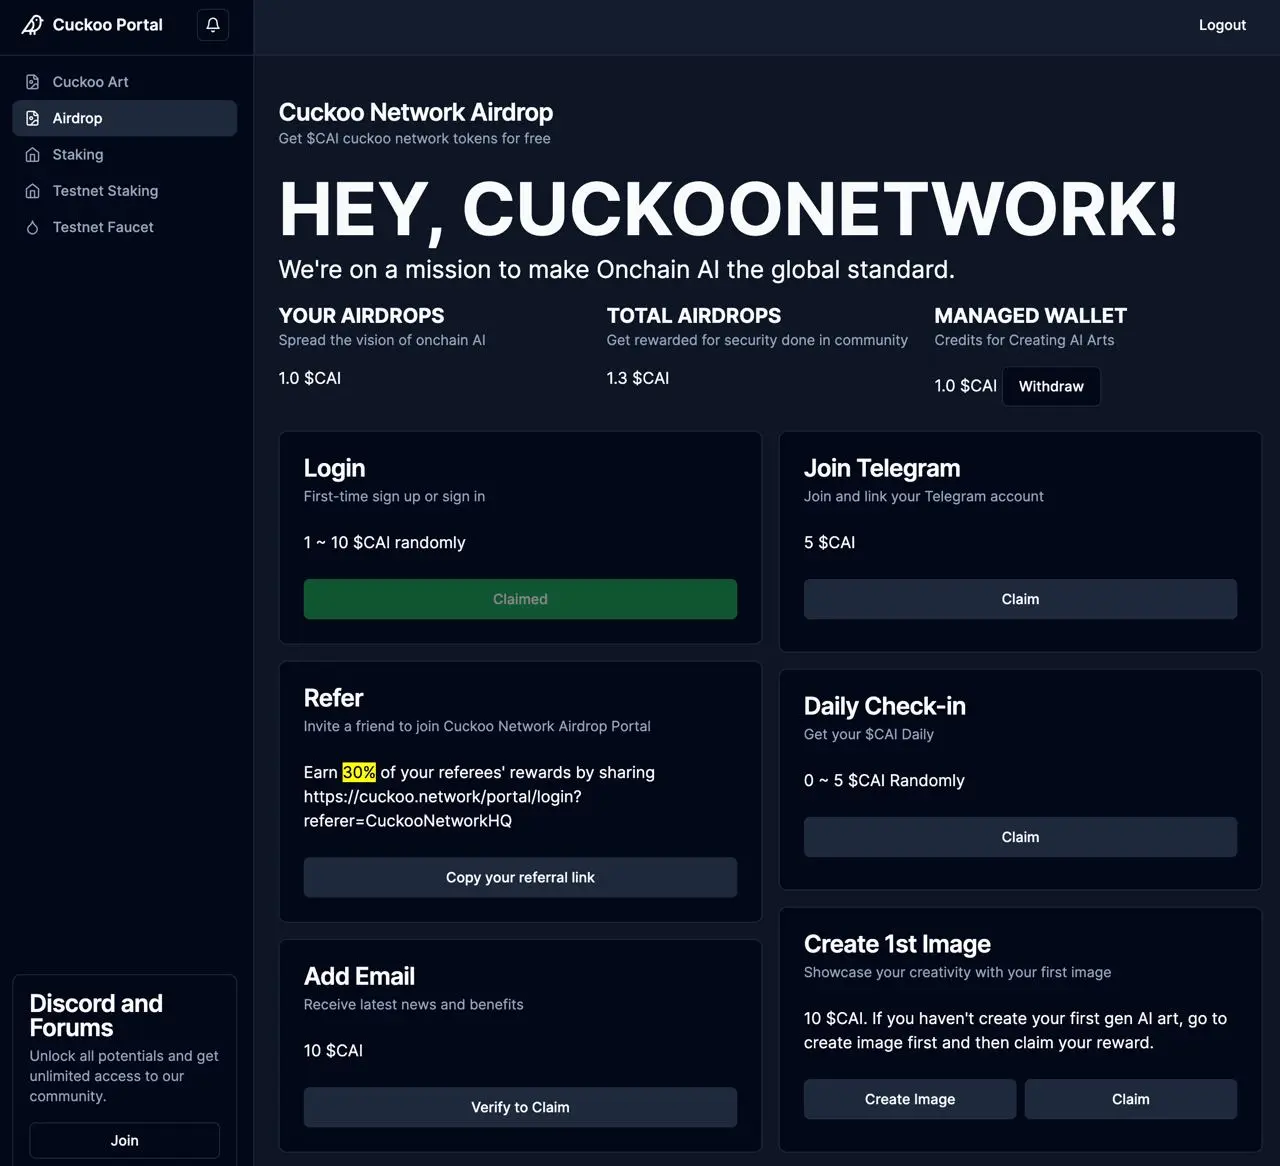The height and width of the screenshot is (1166, 1280).
Task: Click the Cuckoo Network Airdrop heading
Action: point(416,112)
